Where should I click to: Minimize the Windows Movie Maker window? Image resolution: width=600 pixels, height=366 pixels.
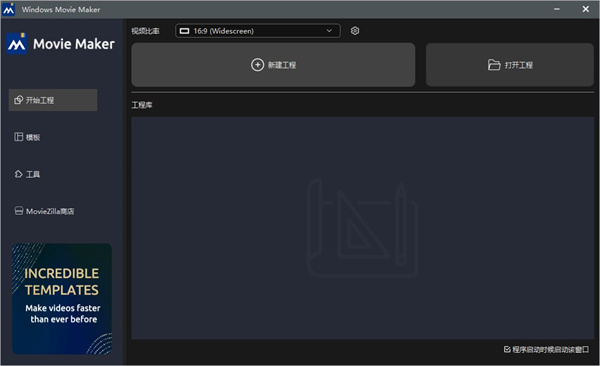(557, 9)
